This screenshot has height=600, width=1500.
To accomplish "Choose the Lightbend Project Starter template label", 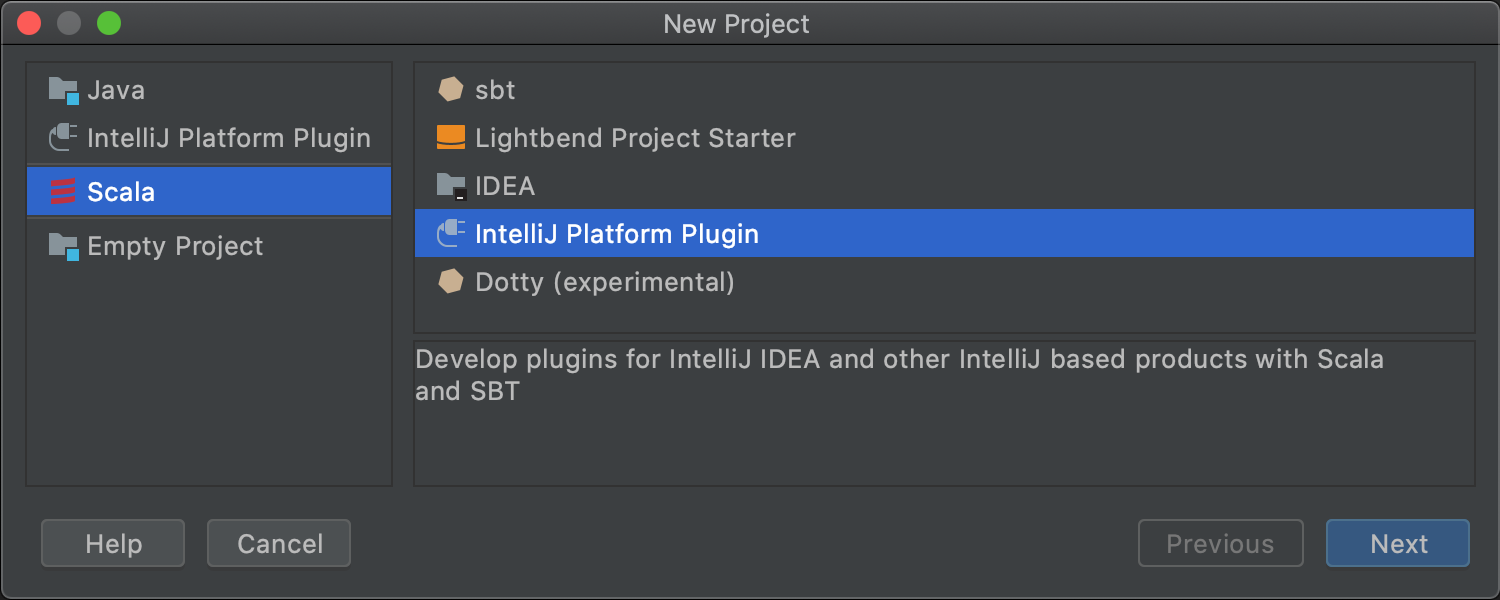I will click(635, 138).
